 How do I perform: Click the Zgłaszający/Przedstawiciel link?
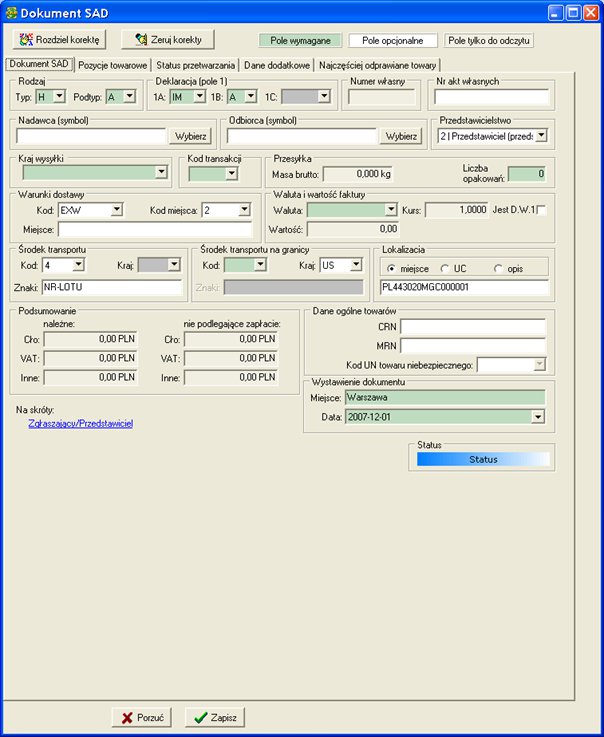coord(80,423)
